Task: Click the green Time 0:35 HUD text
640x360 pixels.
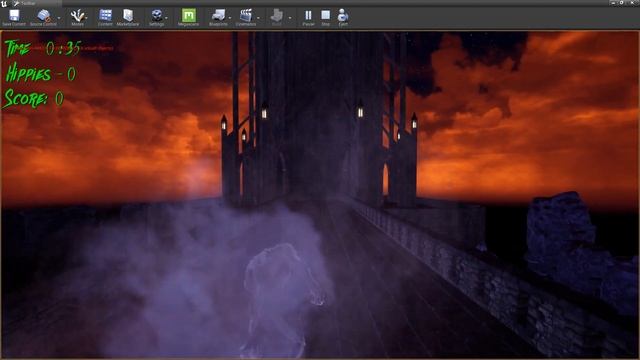Action: pos(43,49)
